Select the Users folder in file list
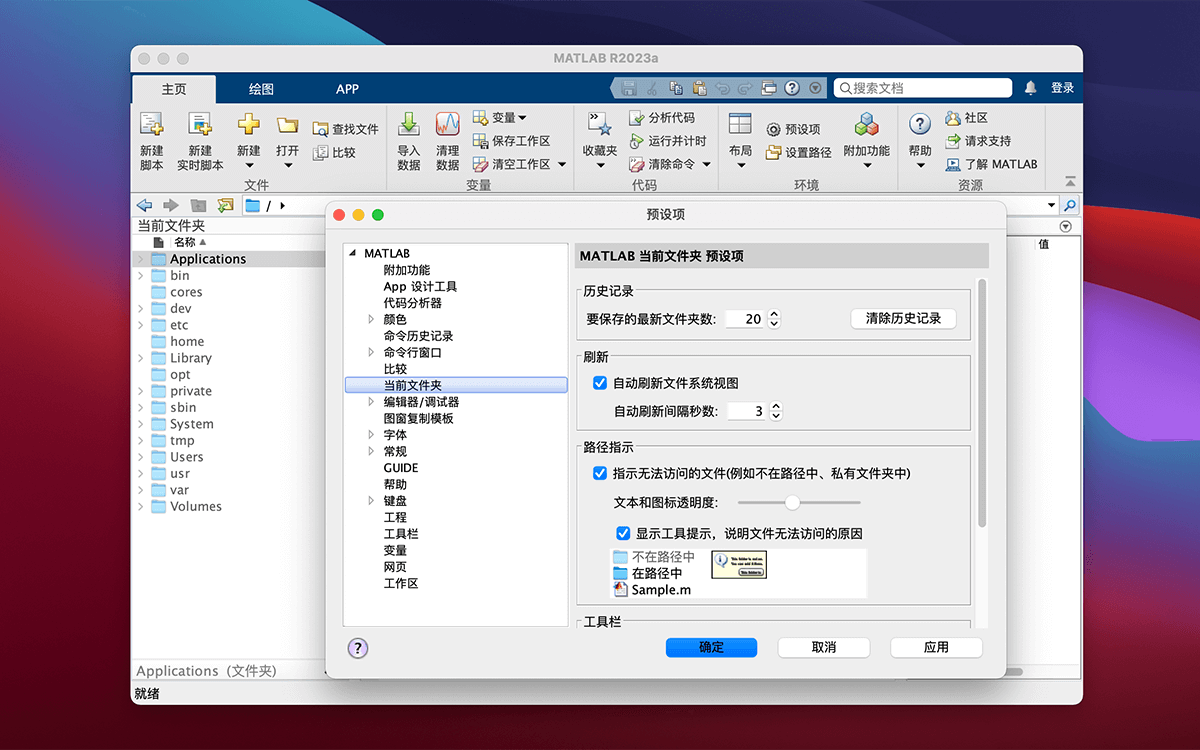1200x750 pixels. (x=186, y=457)
